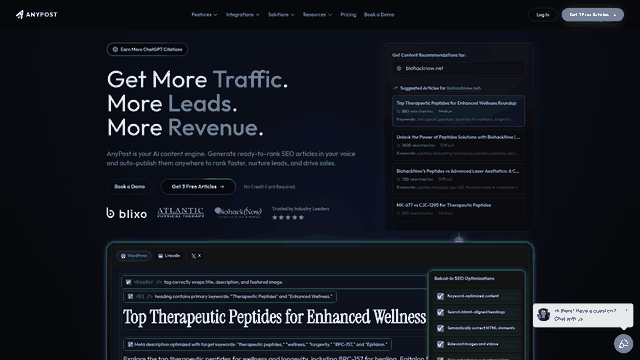The height and width of the screenshot is (360, 640).
Task: Switch to the X tab
Action: (196, 256)
